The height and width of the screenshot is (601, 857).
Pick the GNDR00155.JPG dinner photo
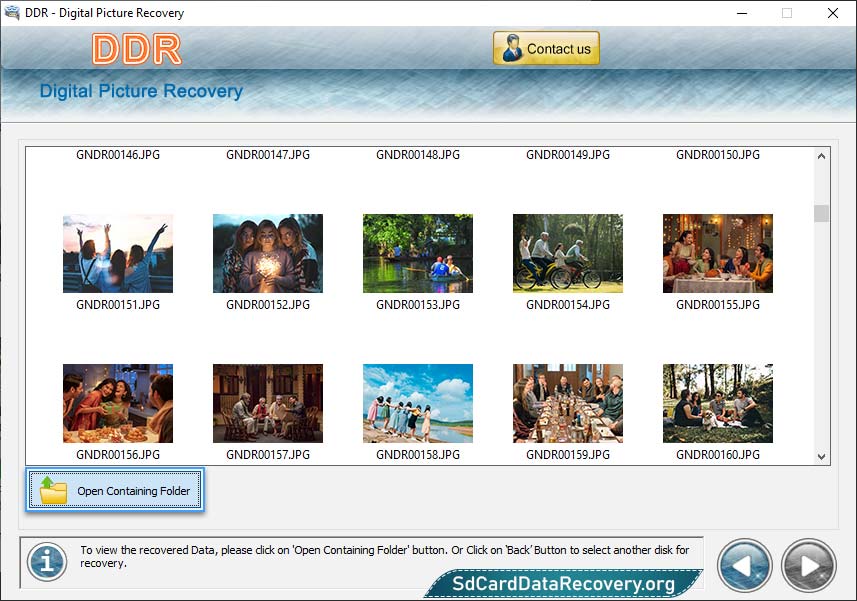(718, 253)
